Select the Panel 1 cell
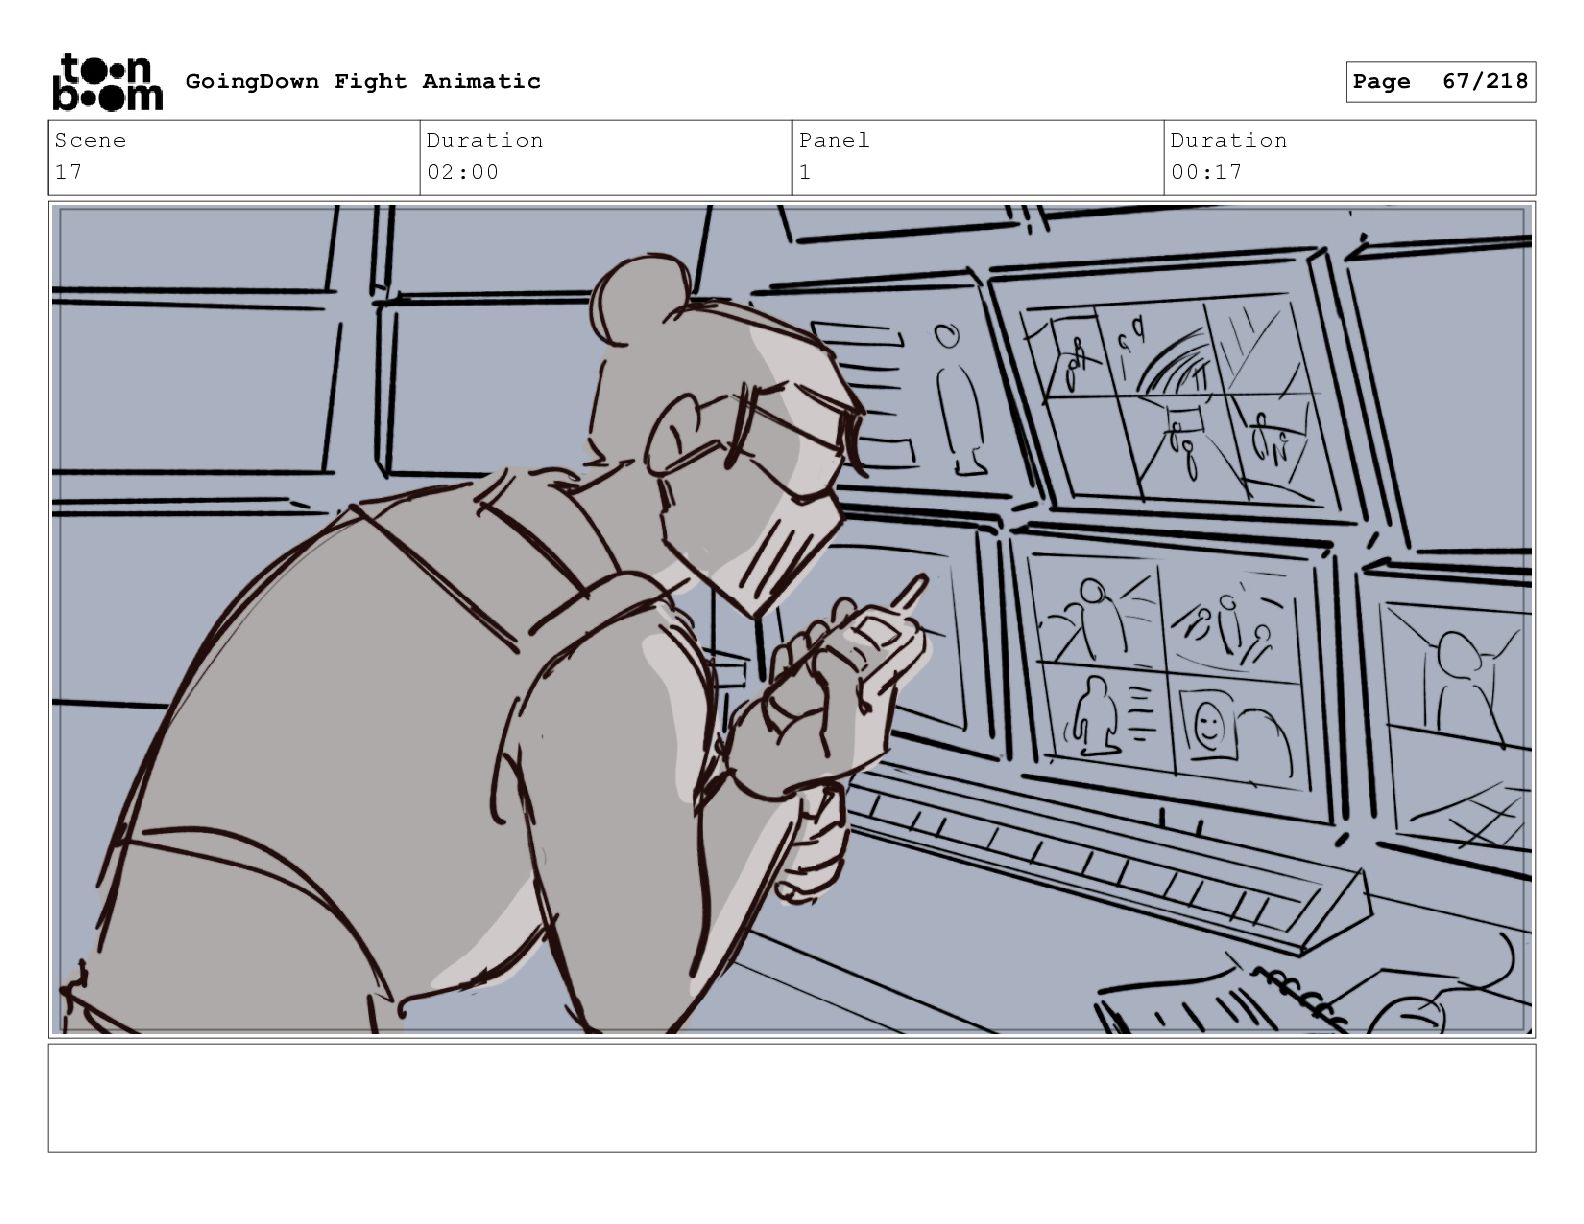The image size is (1584, 1224). [978, 157]
